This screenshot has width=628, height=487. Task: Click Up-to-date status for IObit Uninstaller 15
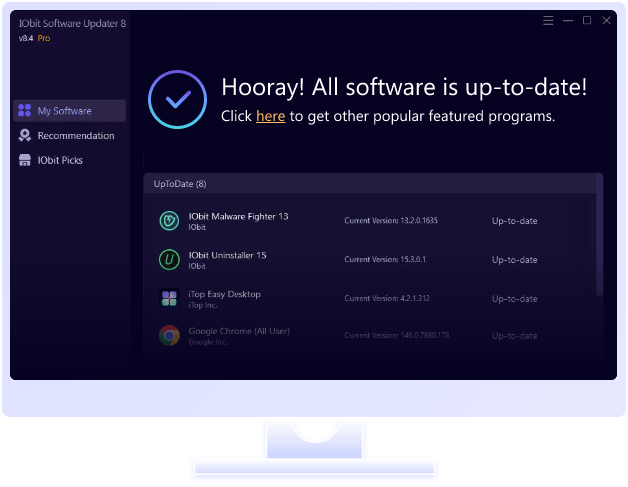[x=514, y=260]
